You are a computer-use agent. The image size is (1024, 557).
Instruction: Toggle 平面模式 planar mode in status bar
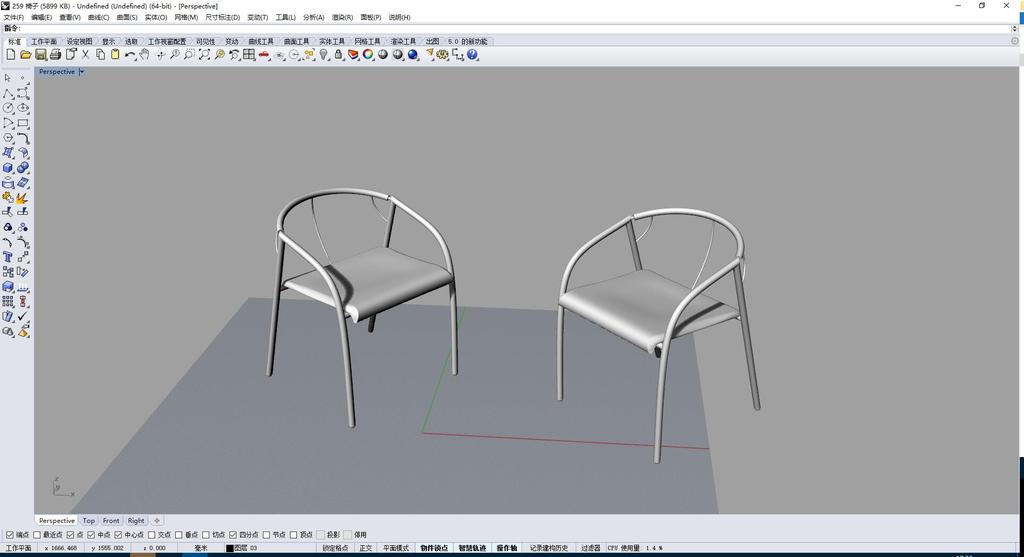click(x=396, y=548)
